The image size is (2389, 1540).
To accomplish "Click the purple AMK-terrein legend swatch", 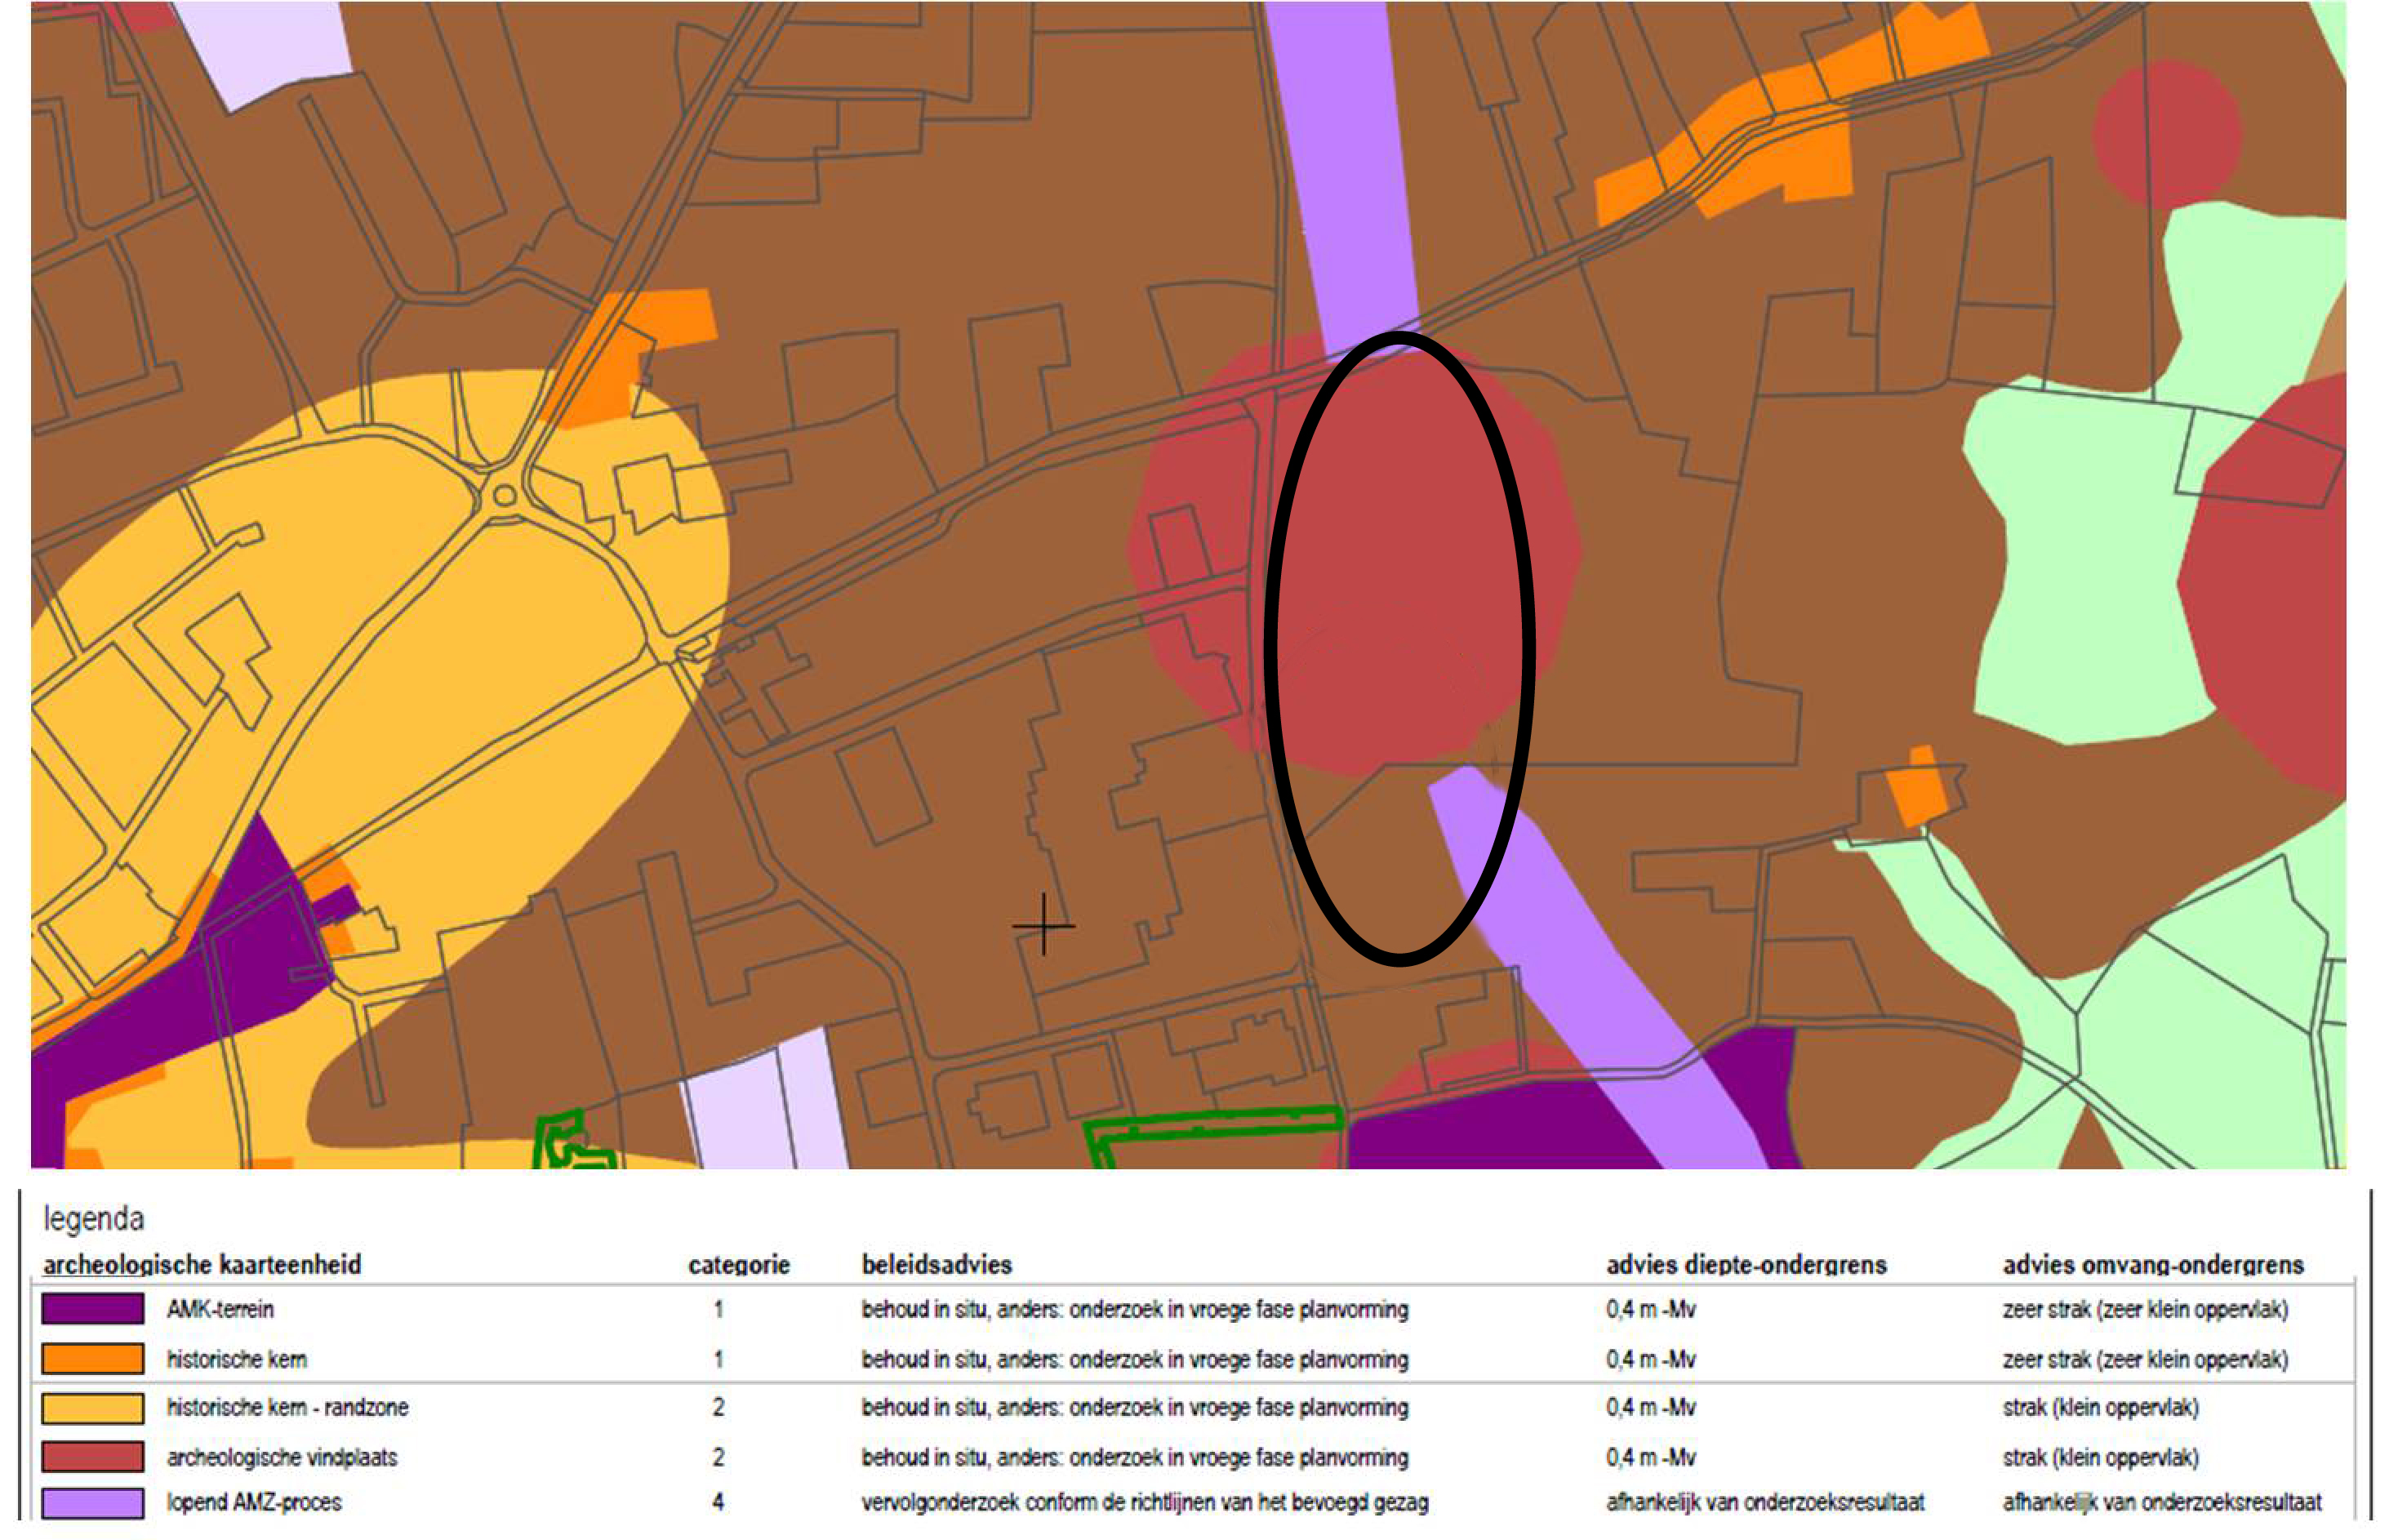I will pos(92,1308).
